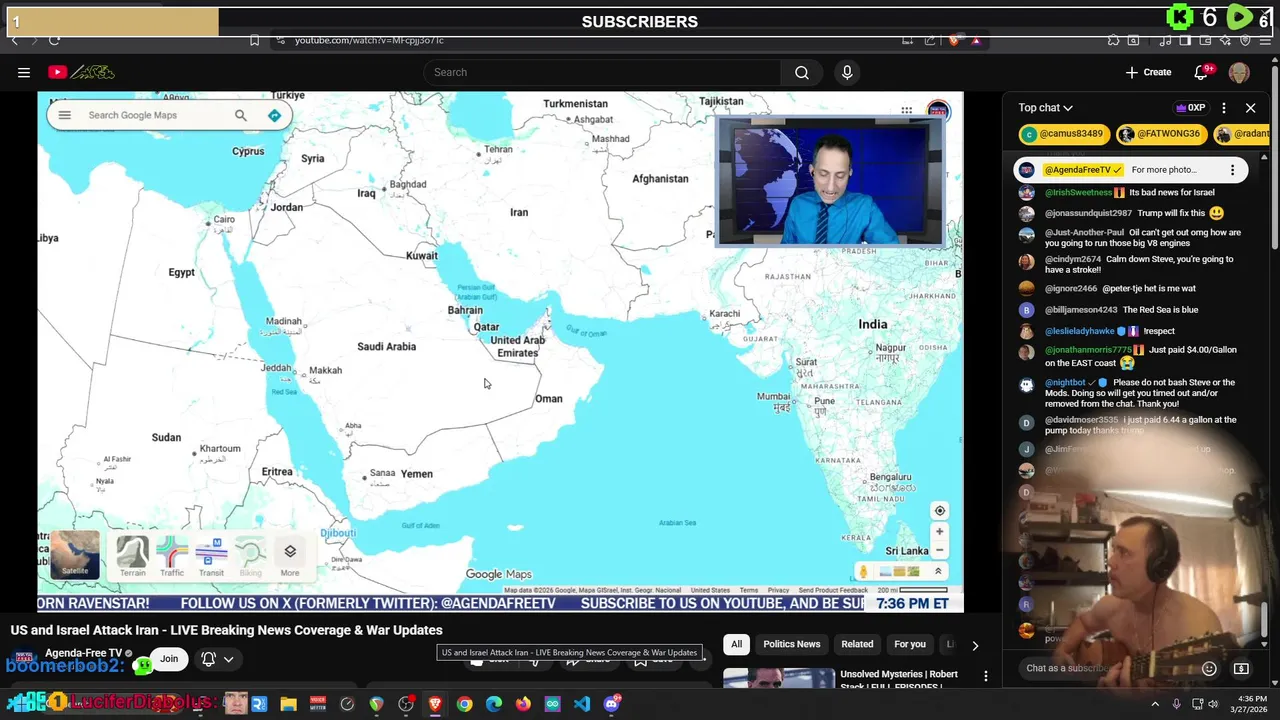
Task: Click the @camus83489 chat chip
Action: coord(1063,134)
